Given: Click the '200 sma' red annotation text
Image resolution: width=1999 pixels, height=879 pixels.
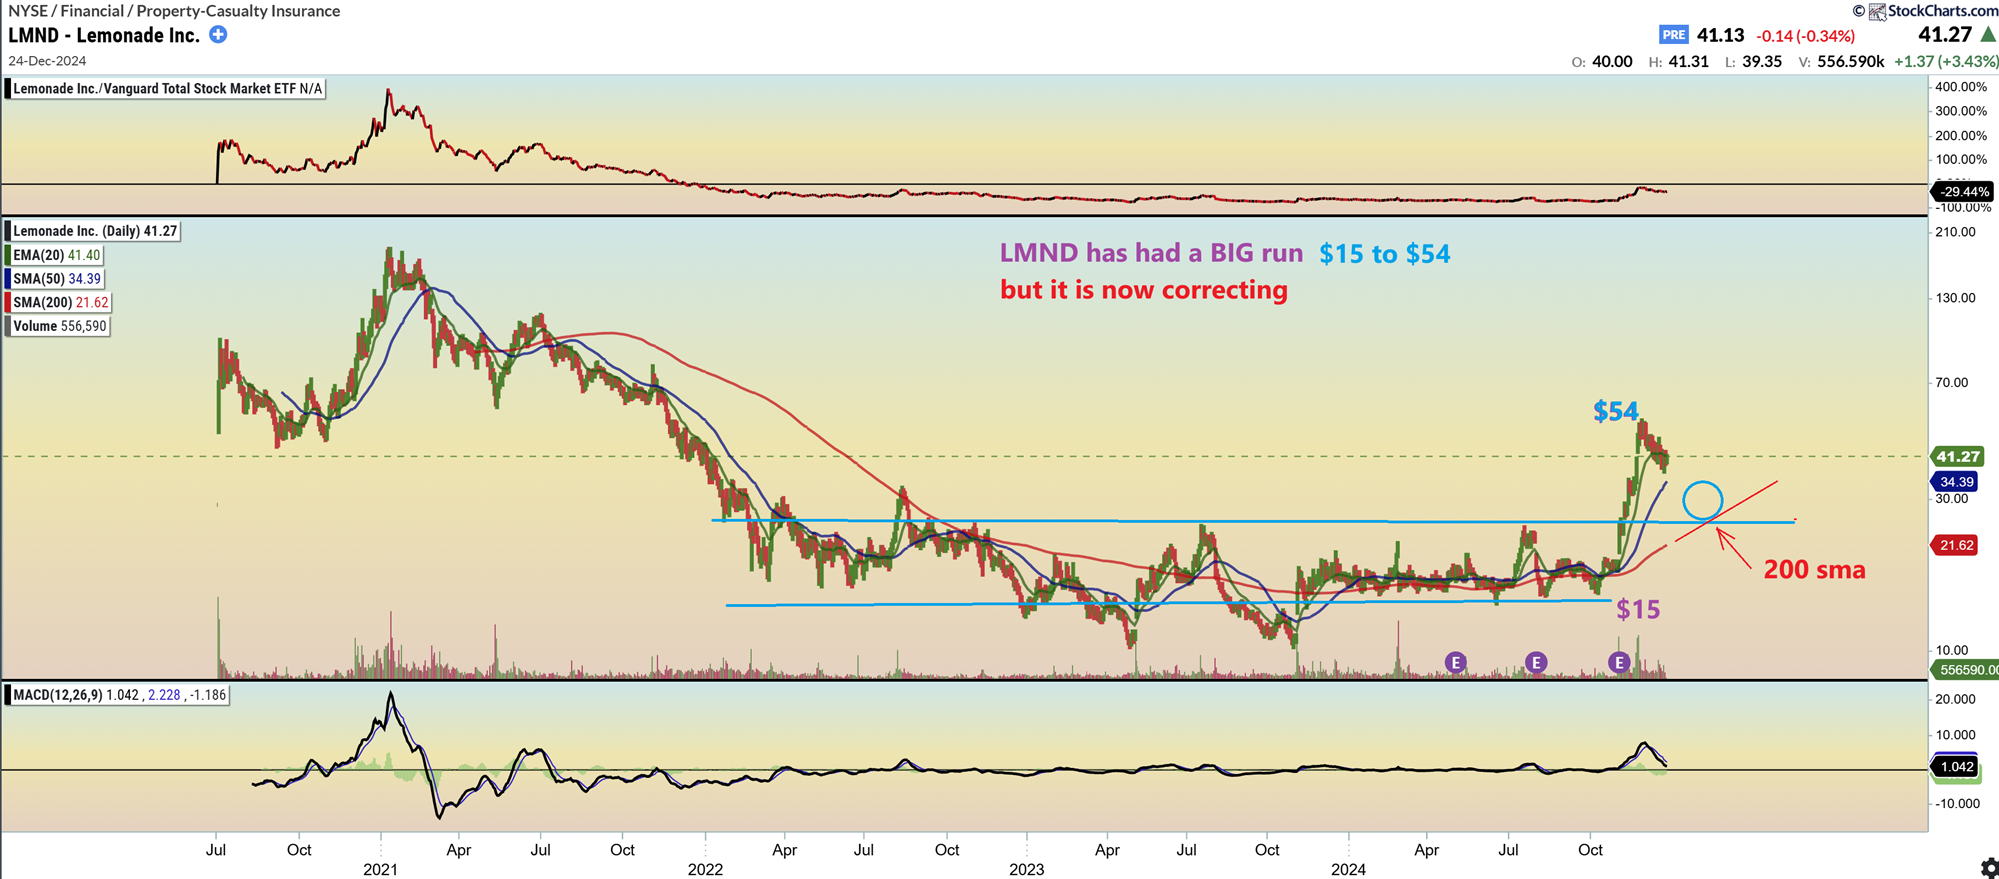Looking at the screenshot, I should click(x=1814, y=570).
